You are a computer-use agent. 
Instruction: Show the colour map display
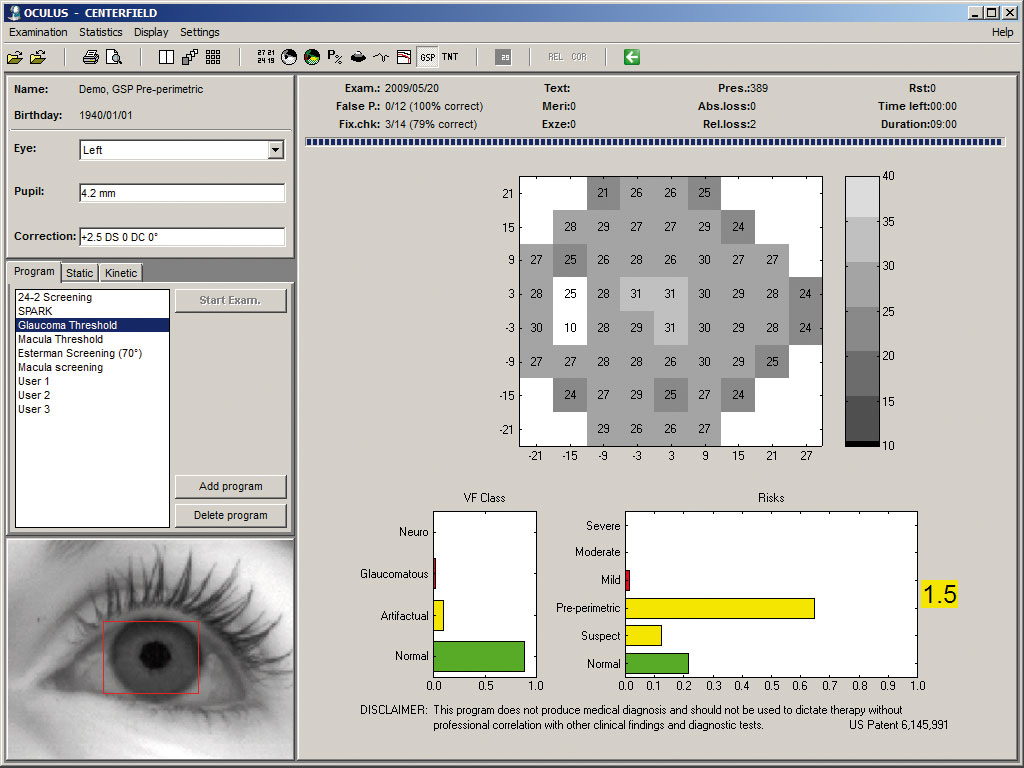pos(312,57)
